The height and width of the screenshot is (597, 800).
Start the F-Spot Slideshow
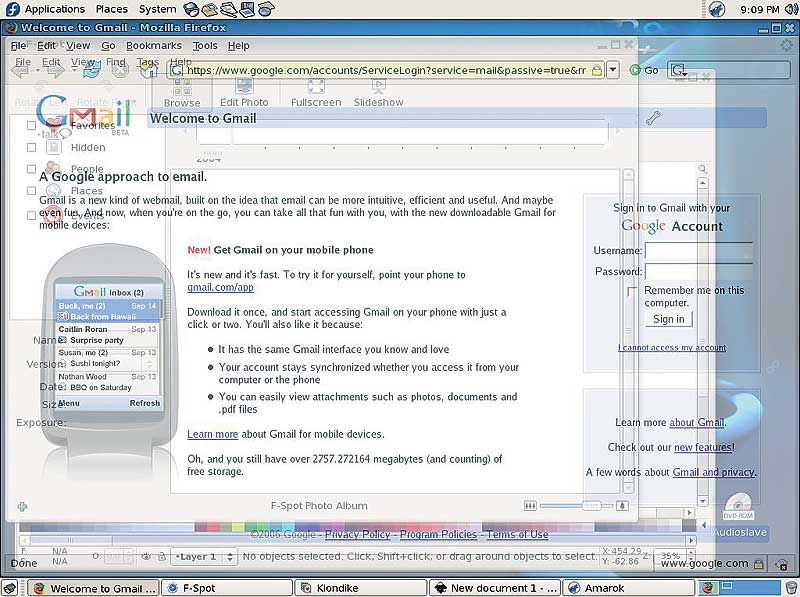pyautogui.click(x=379, y=92)
